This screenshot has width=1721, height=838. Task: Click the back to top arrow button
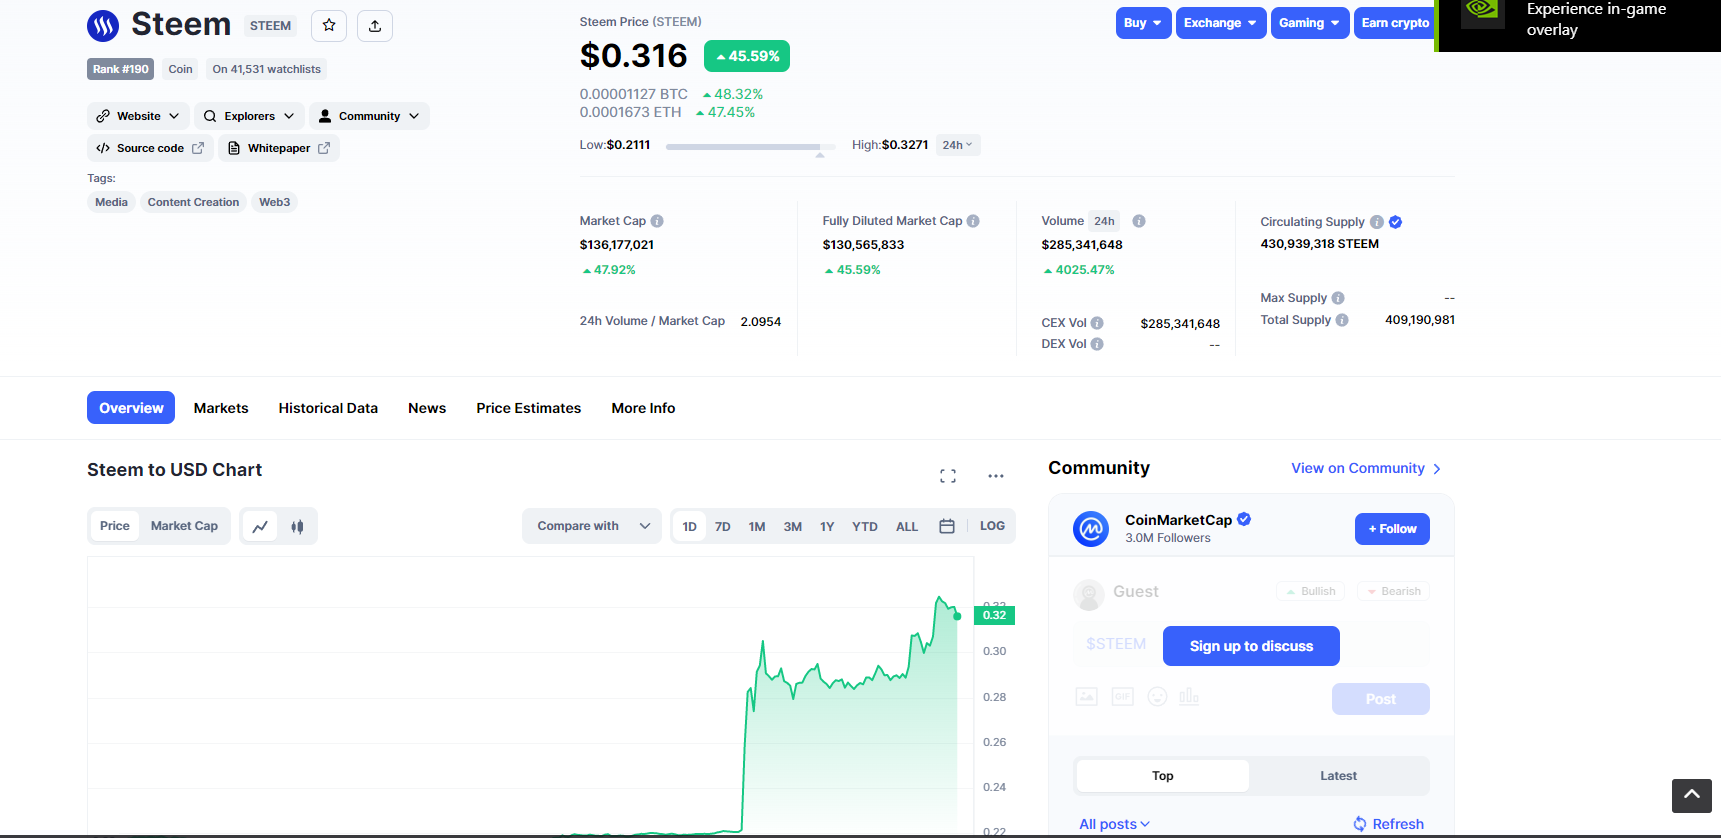1692,796
